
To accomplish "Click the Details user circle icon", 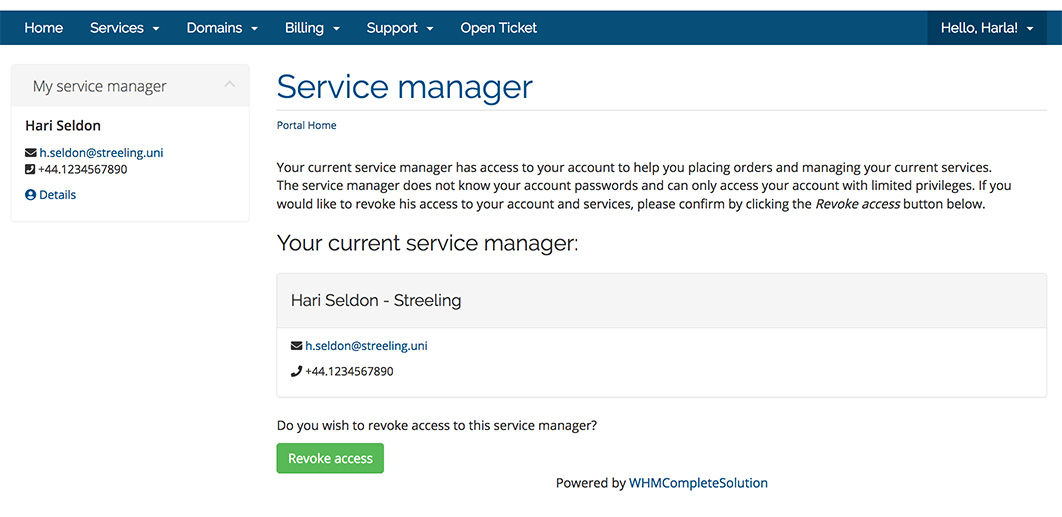I will tap(30, 195).
